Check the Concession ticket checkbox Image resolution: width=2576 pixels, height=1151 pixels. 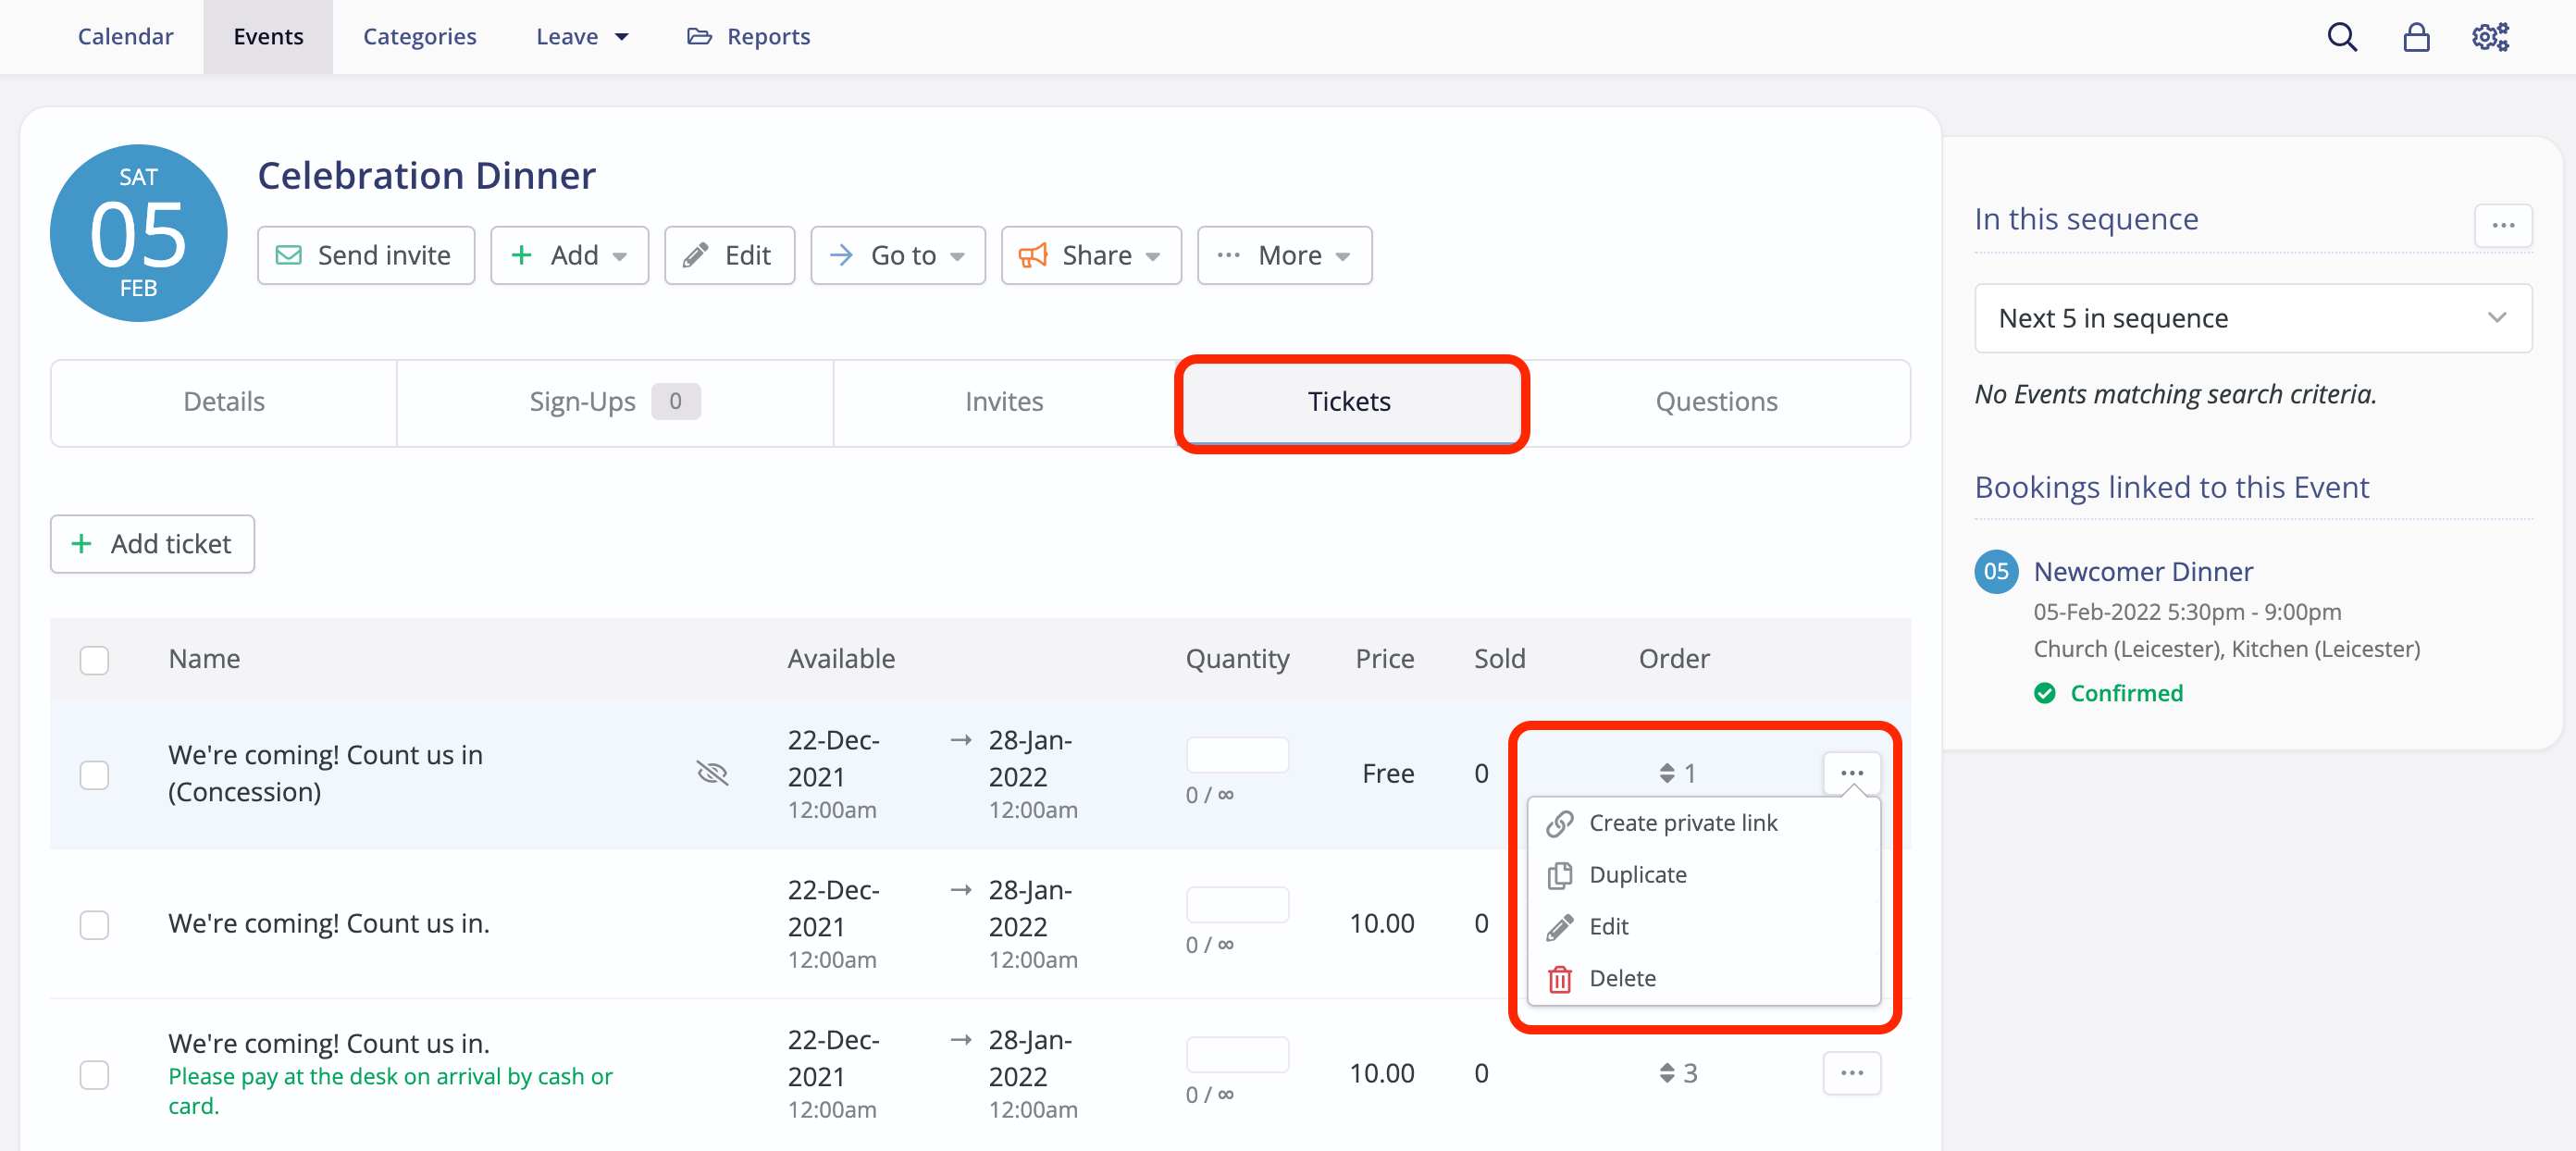point(94,775)
